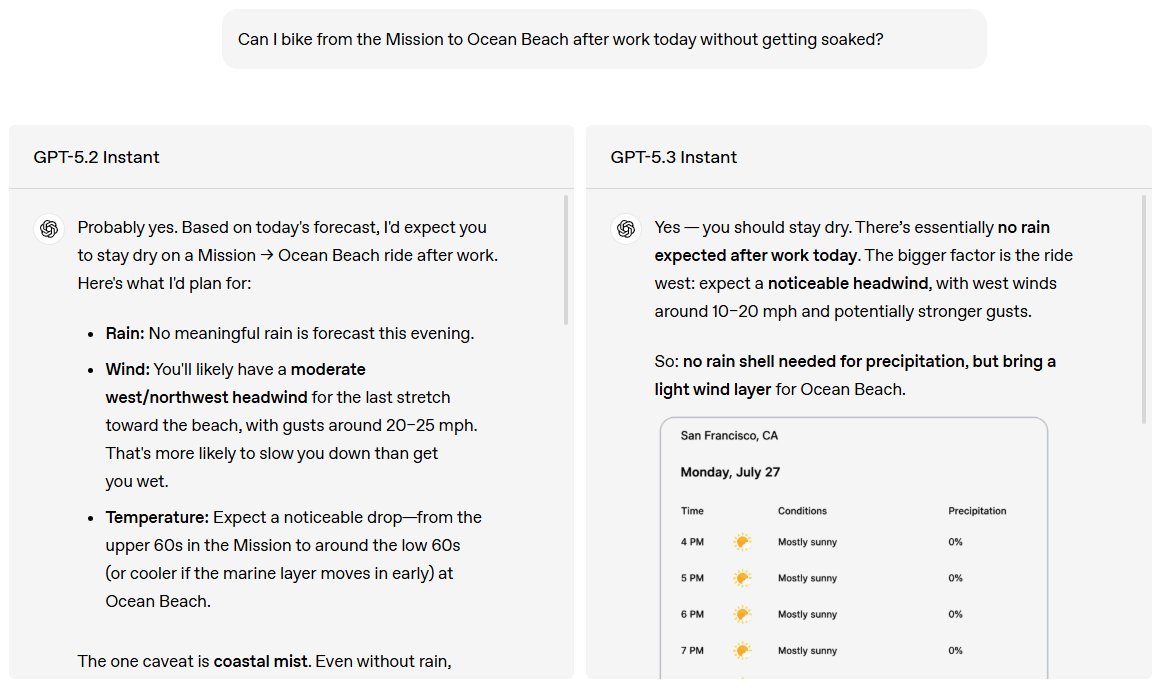Click the Time column header

692,511
